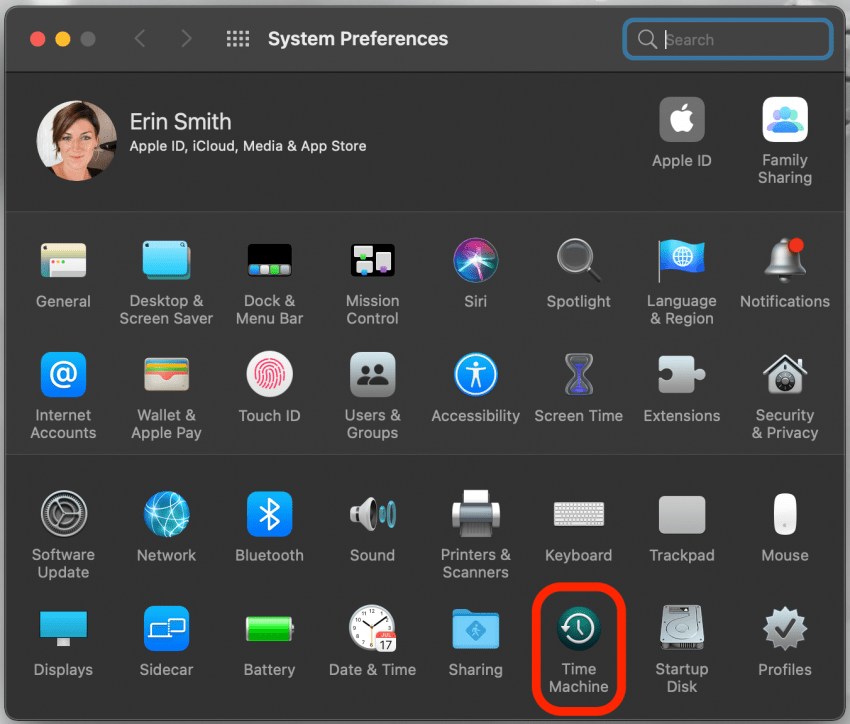Open Mission Control settings
This screenshot has height=724, width=850.
pyautogui.click(x=372, y=260)
